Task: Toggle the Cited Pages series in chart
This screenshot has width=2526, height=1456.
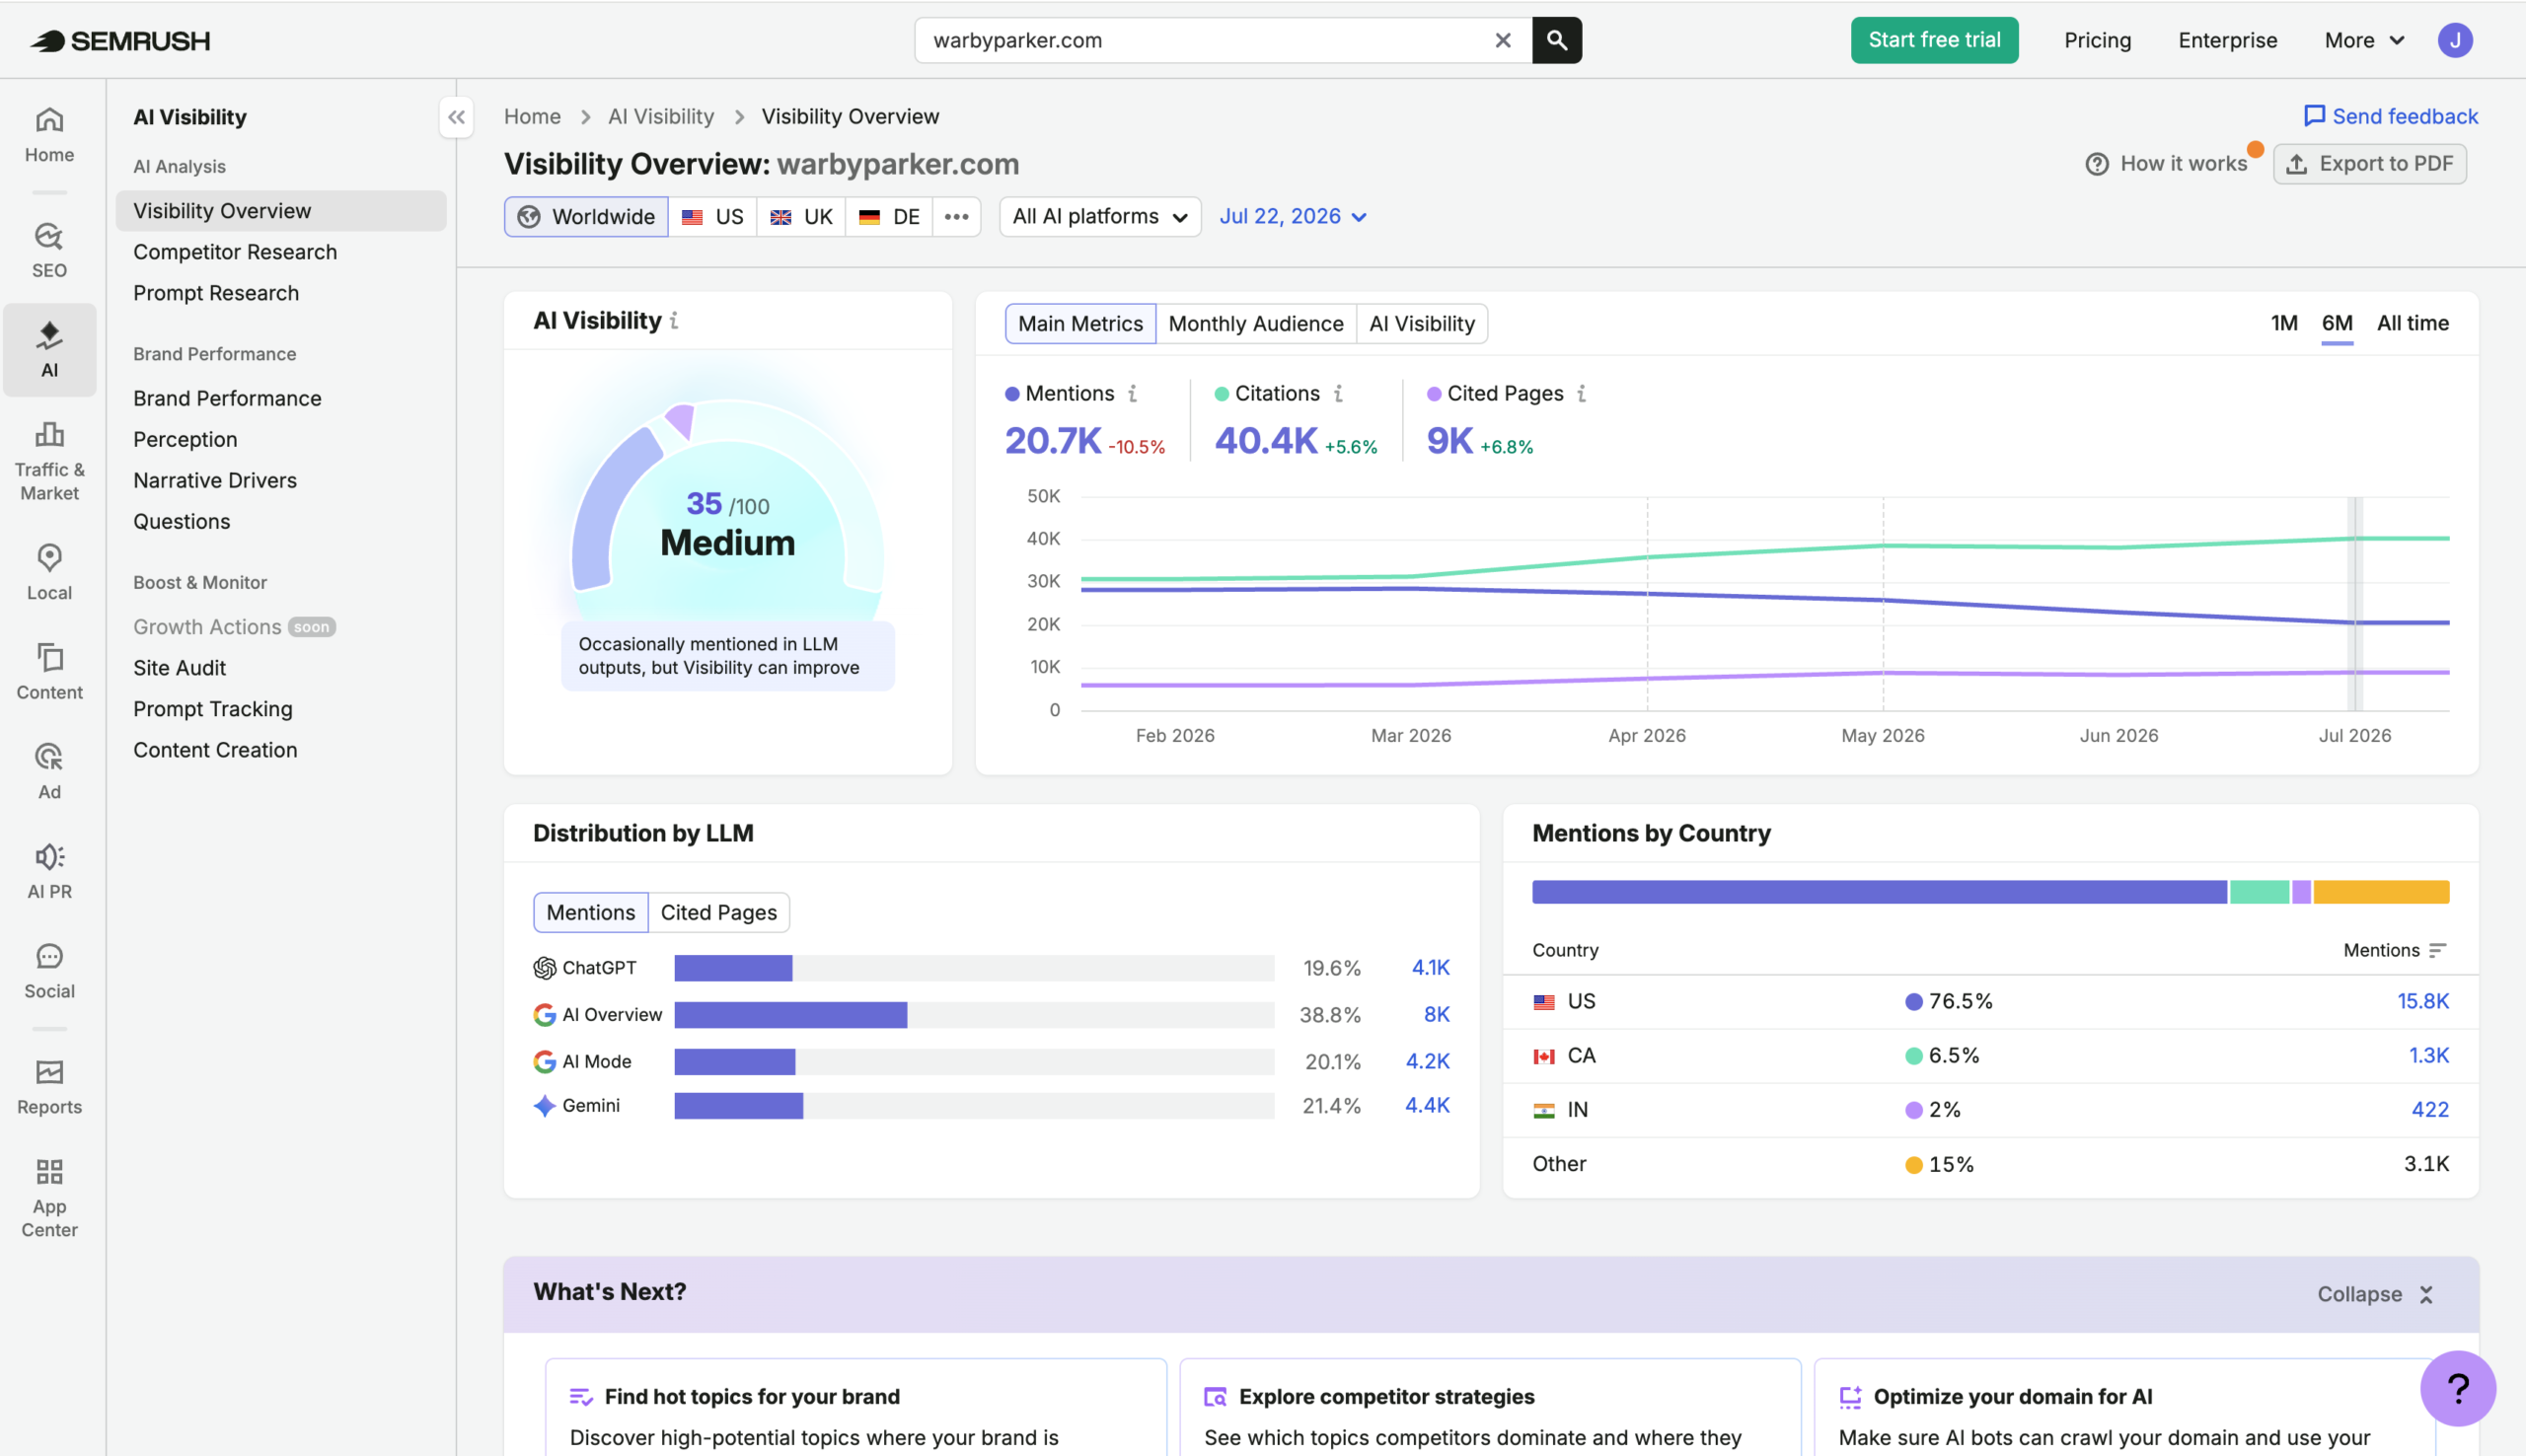Action: [x=1495, y=394]
